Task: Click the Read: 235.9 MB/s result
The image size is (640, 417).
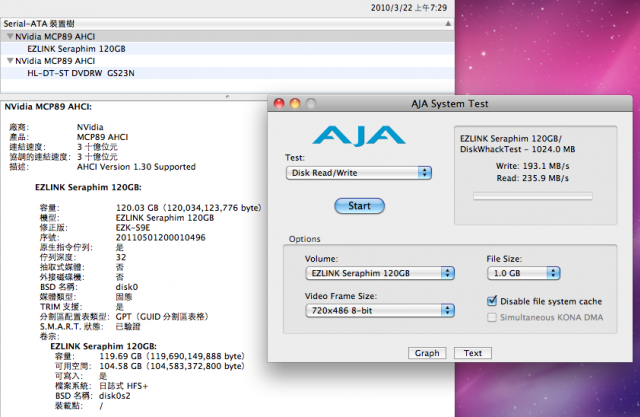Action: click(532, 178)
